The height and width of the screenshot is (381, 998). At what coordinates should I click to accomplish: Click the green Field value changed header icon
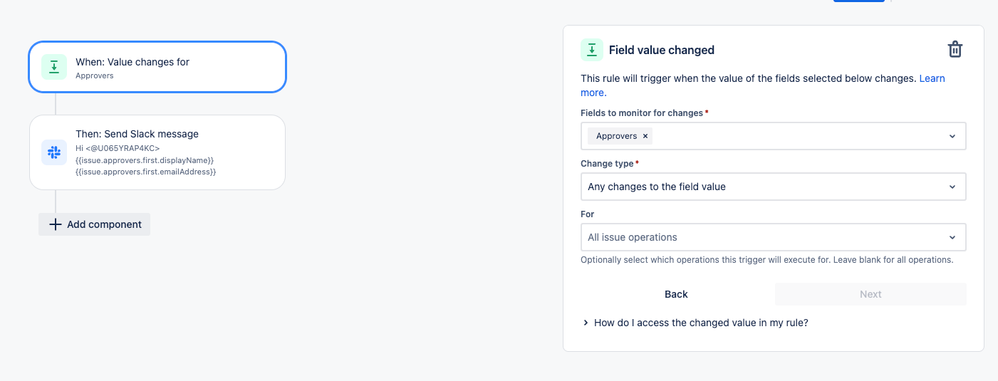click(x=592, y=50)
